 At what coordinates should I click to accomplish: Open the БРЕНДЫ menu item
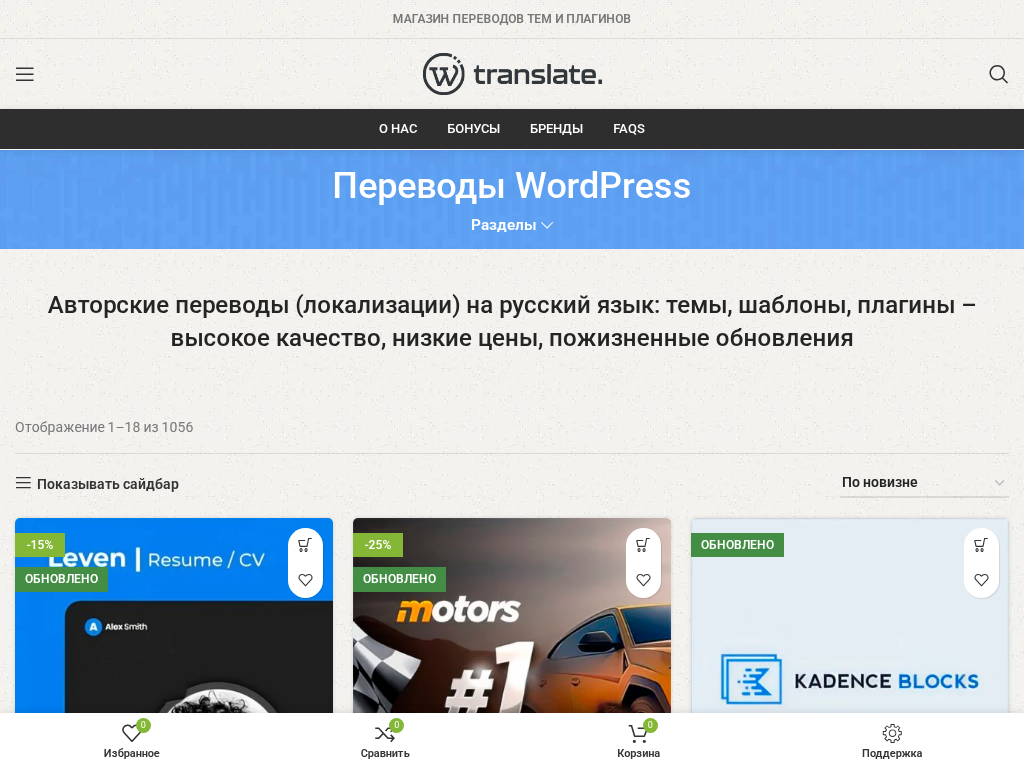point(556,129)
